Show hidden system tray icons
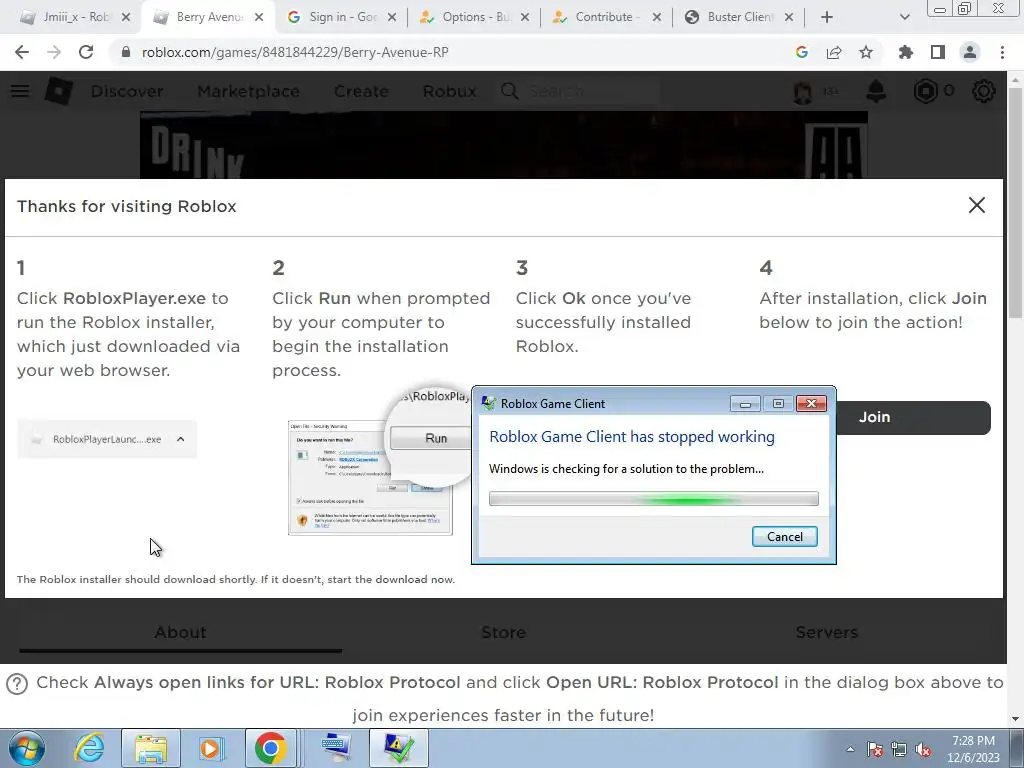Viewport: 1024px width, 768px height. [850, 749]
